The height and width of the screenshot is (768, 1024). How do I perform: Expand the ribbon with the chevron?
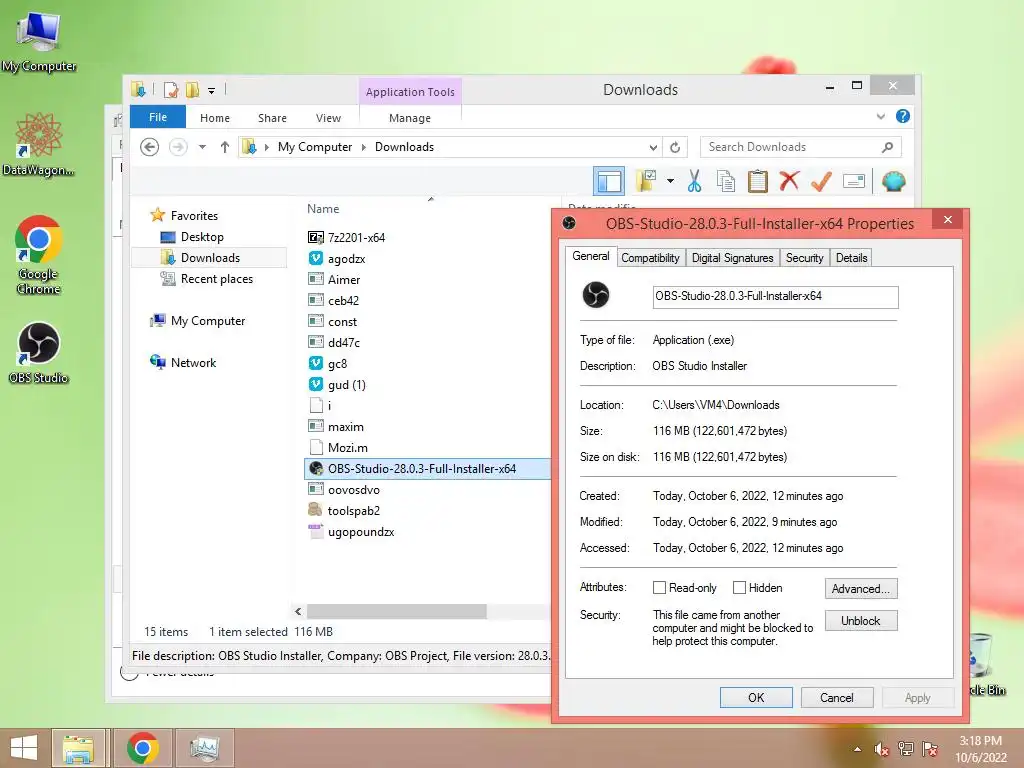click(880, 117)
